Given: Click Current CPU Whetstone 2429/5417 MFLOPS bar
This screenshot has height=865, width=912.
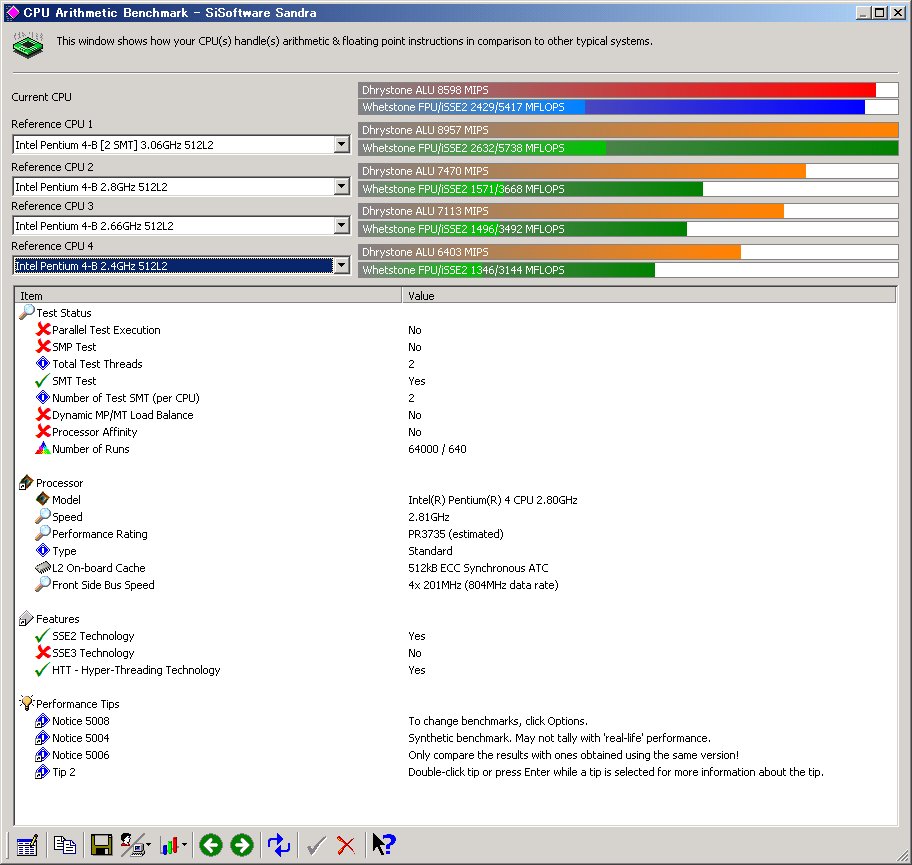Looking at the screenshot, I should 628,106.
